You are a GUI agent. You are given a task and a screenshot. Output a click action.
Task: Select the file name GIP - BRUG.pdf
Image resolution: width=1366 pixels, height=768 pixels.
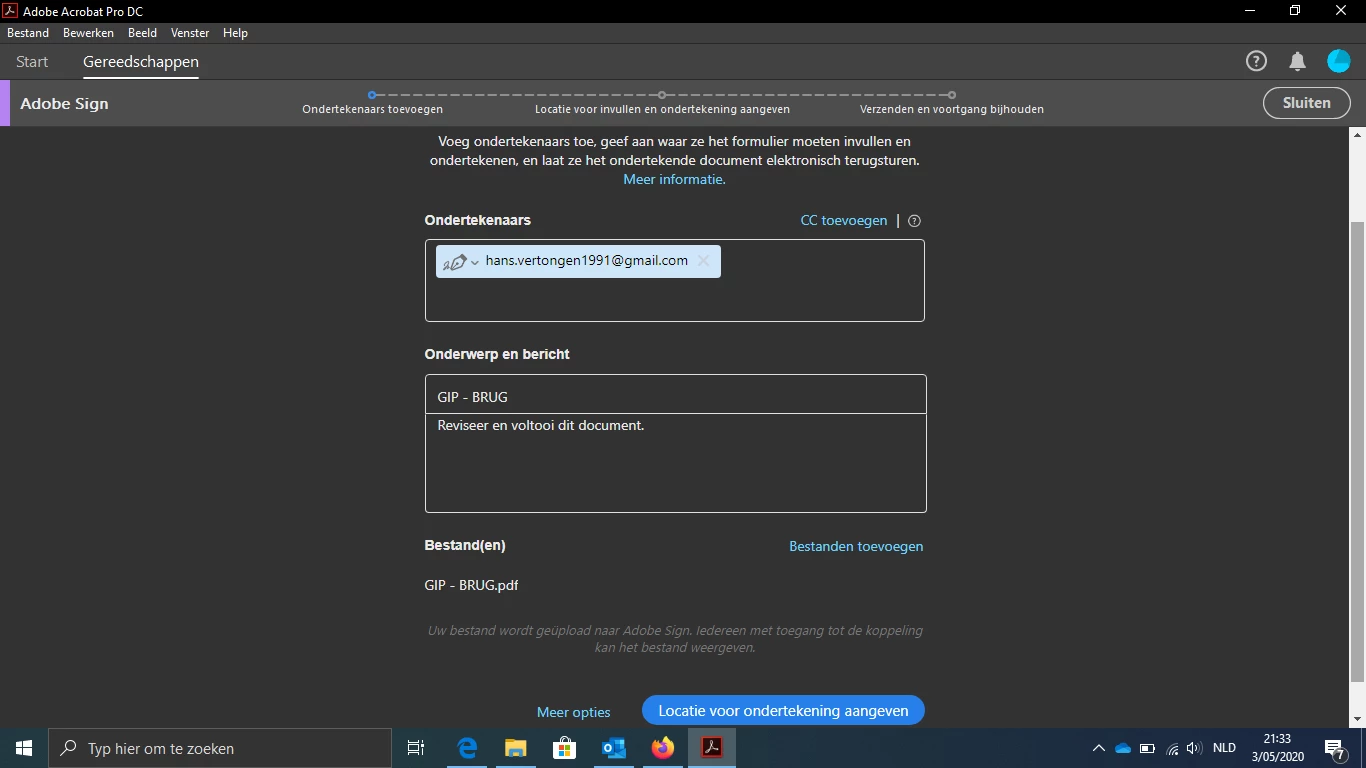click(x=471, y=586)
